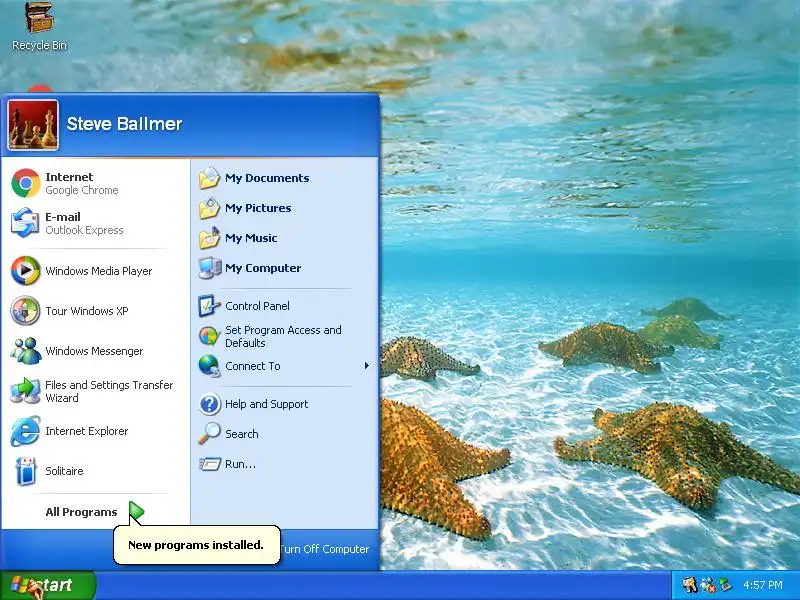Screen dimensions: 800x600
Task: Select the Steve Ballmer user name
Action: pyautogui.click(x=124, y=123)
